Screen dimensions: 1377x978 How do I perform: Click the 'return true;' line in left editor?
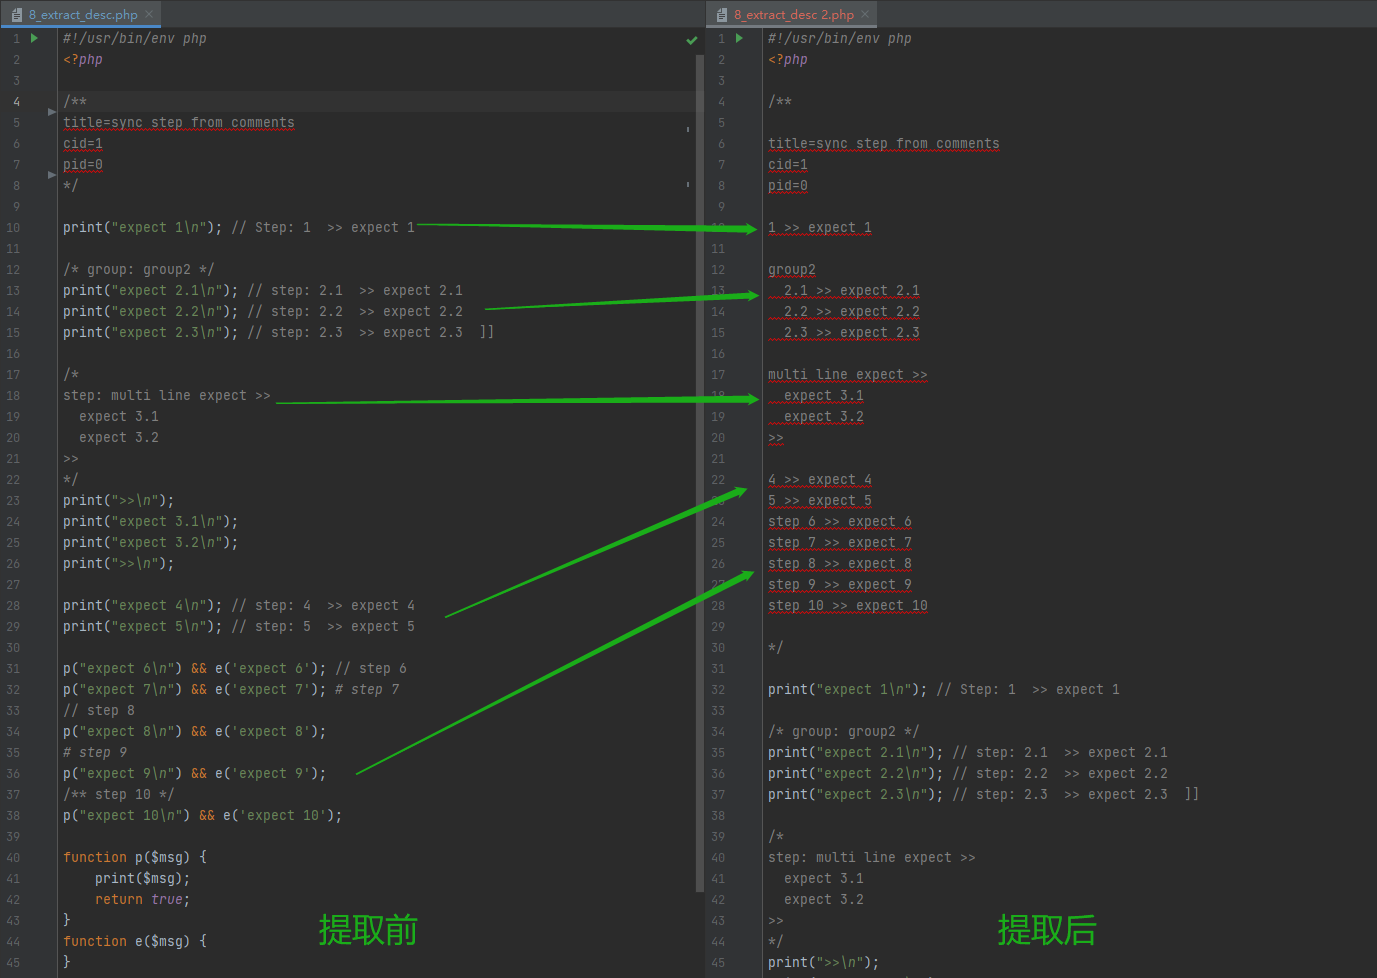[142, 900]
